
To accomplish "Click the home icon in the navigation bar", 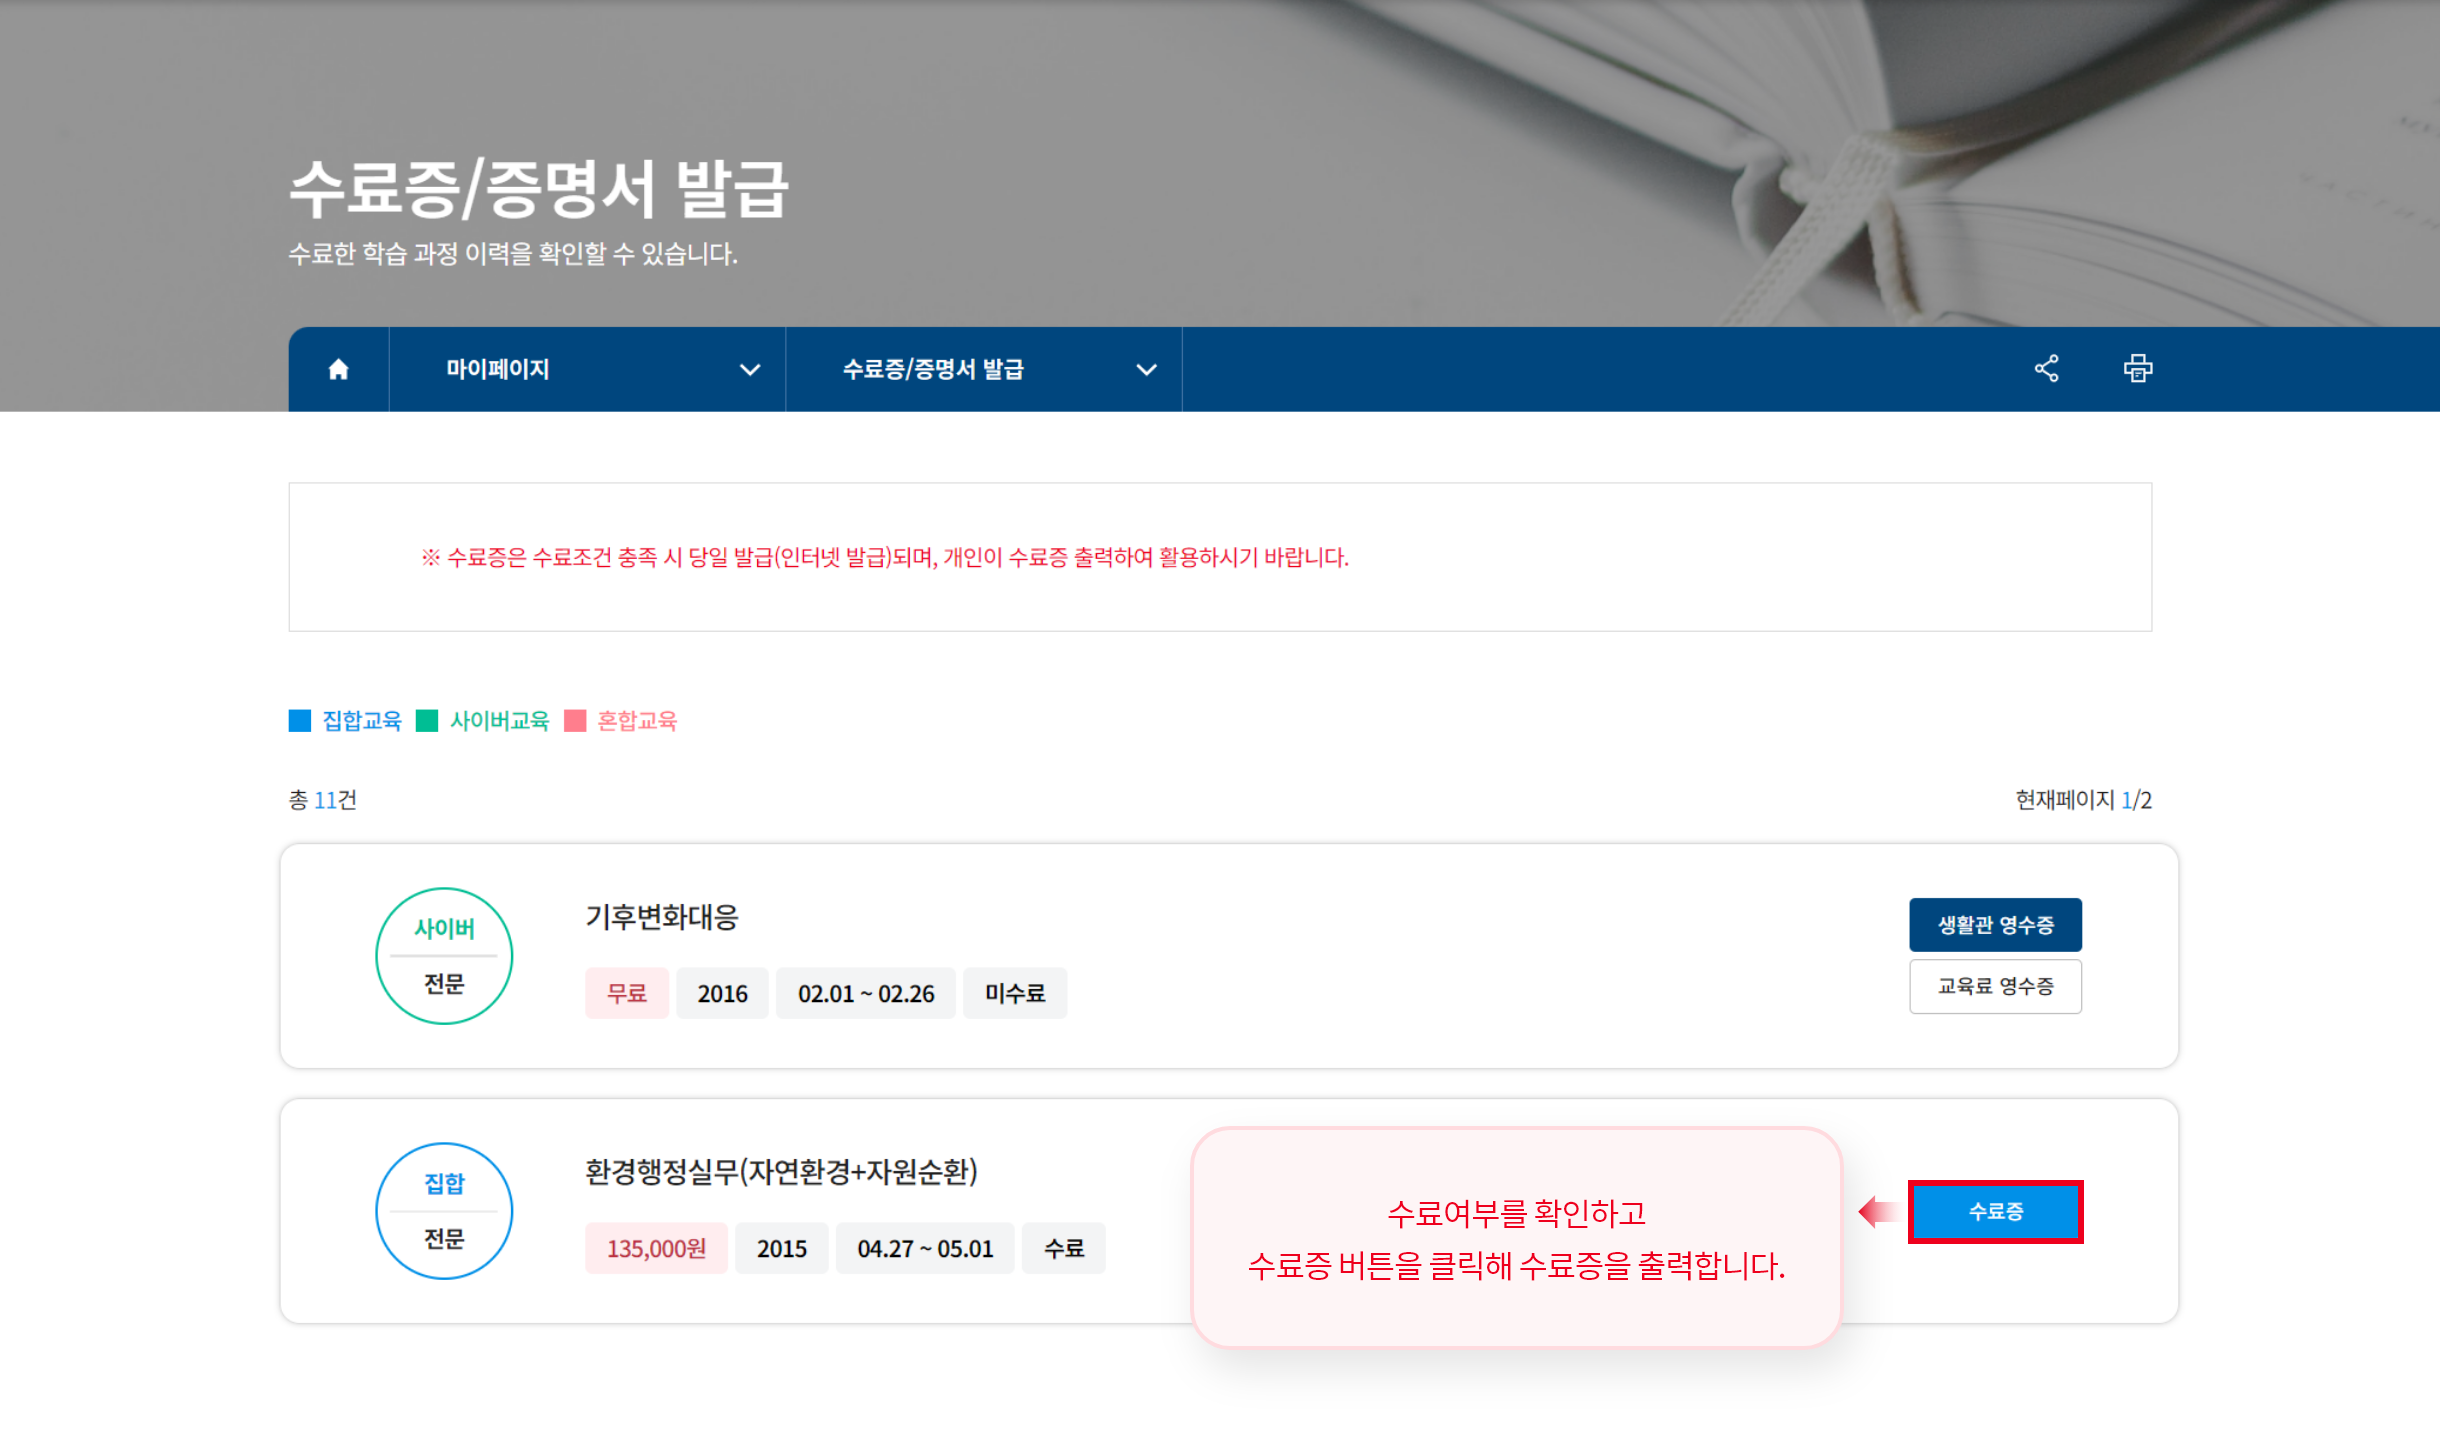I will [338, 368].
